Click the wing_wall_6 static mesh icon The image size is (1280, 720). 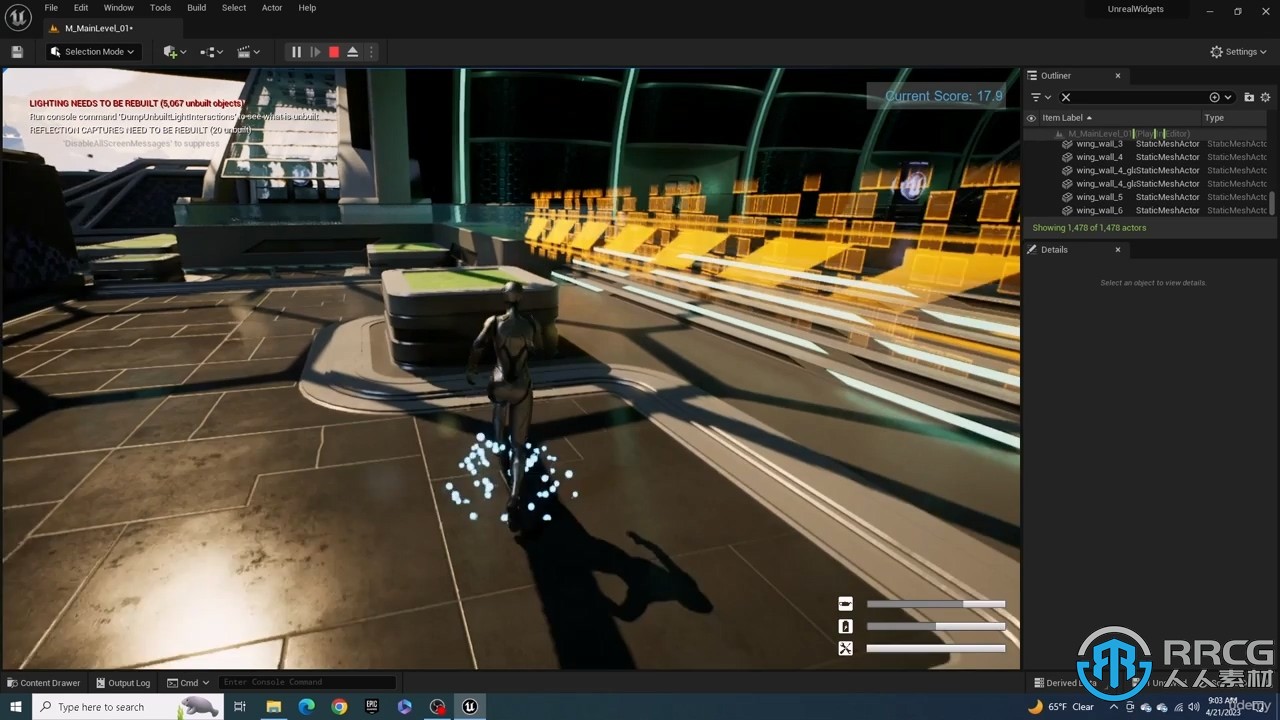pos(1067,210)
